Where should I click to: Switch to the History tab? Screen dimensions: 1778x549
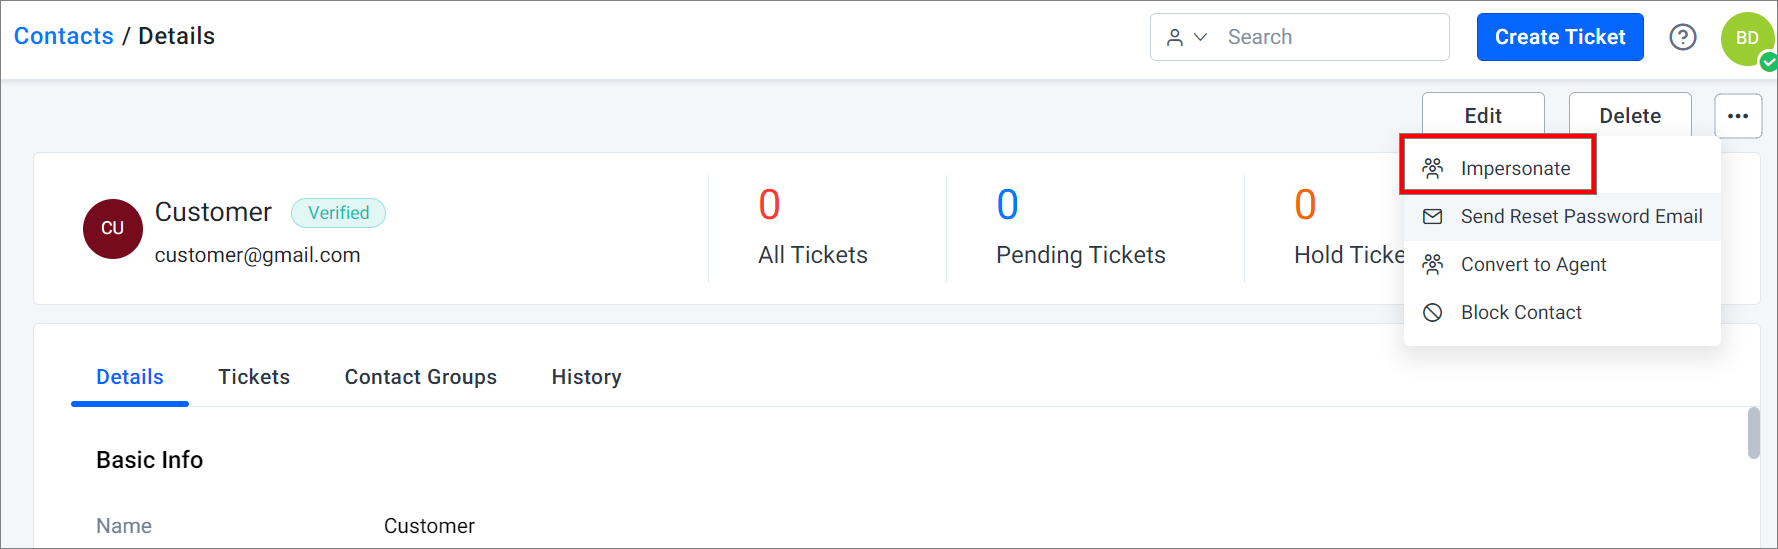click(x=587, y=377)
